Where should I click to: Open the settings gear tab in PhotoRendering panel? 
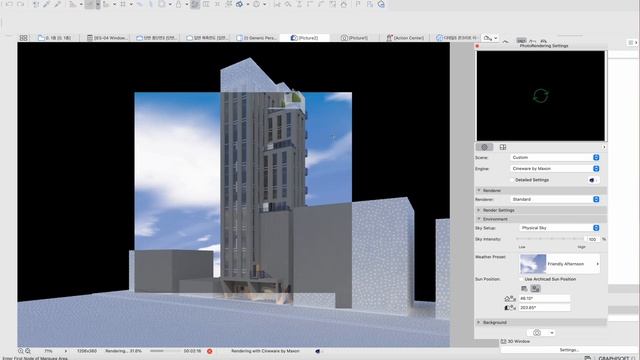(x=484, y=147)
